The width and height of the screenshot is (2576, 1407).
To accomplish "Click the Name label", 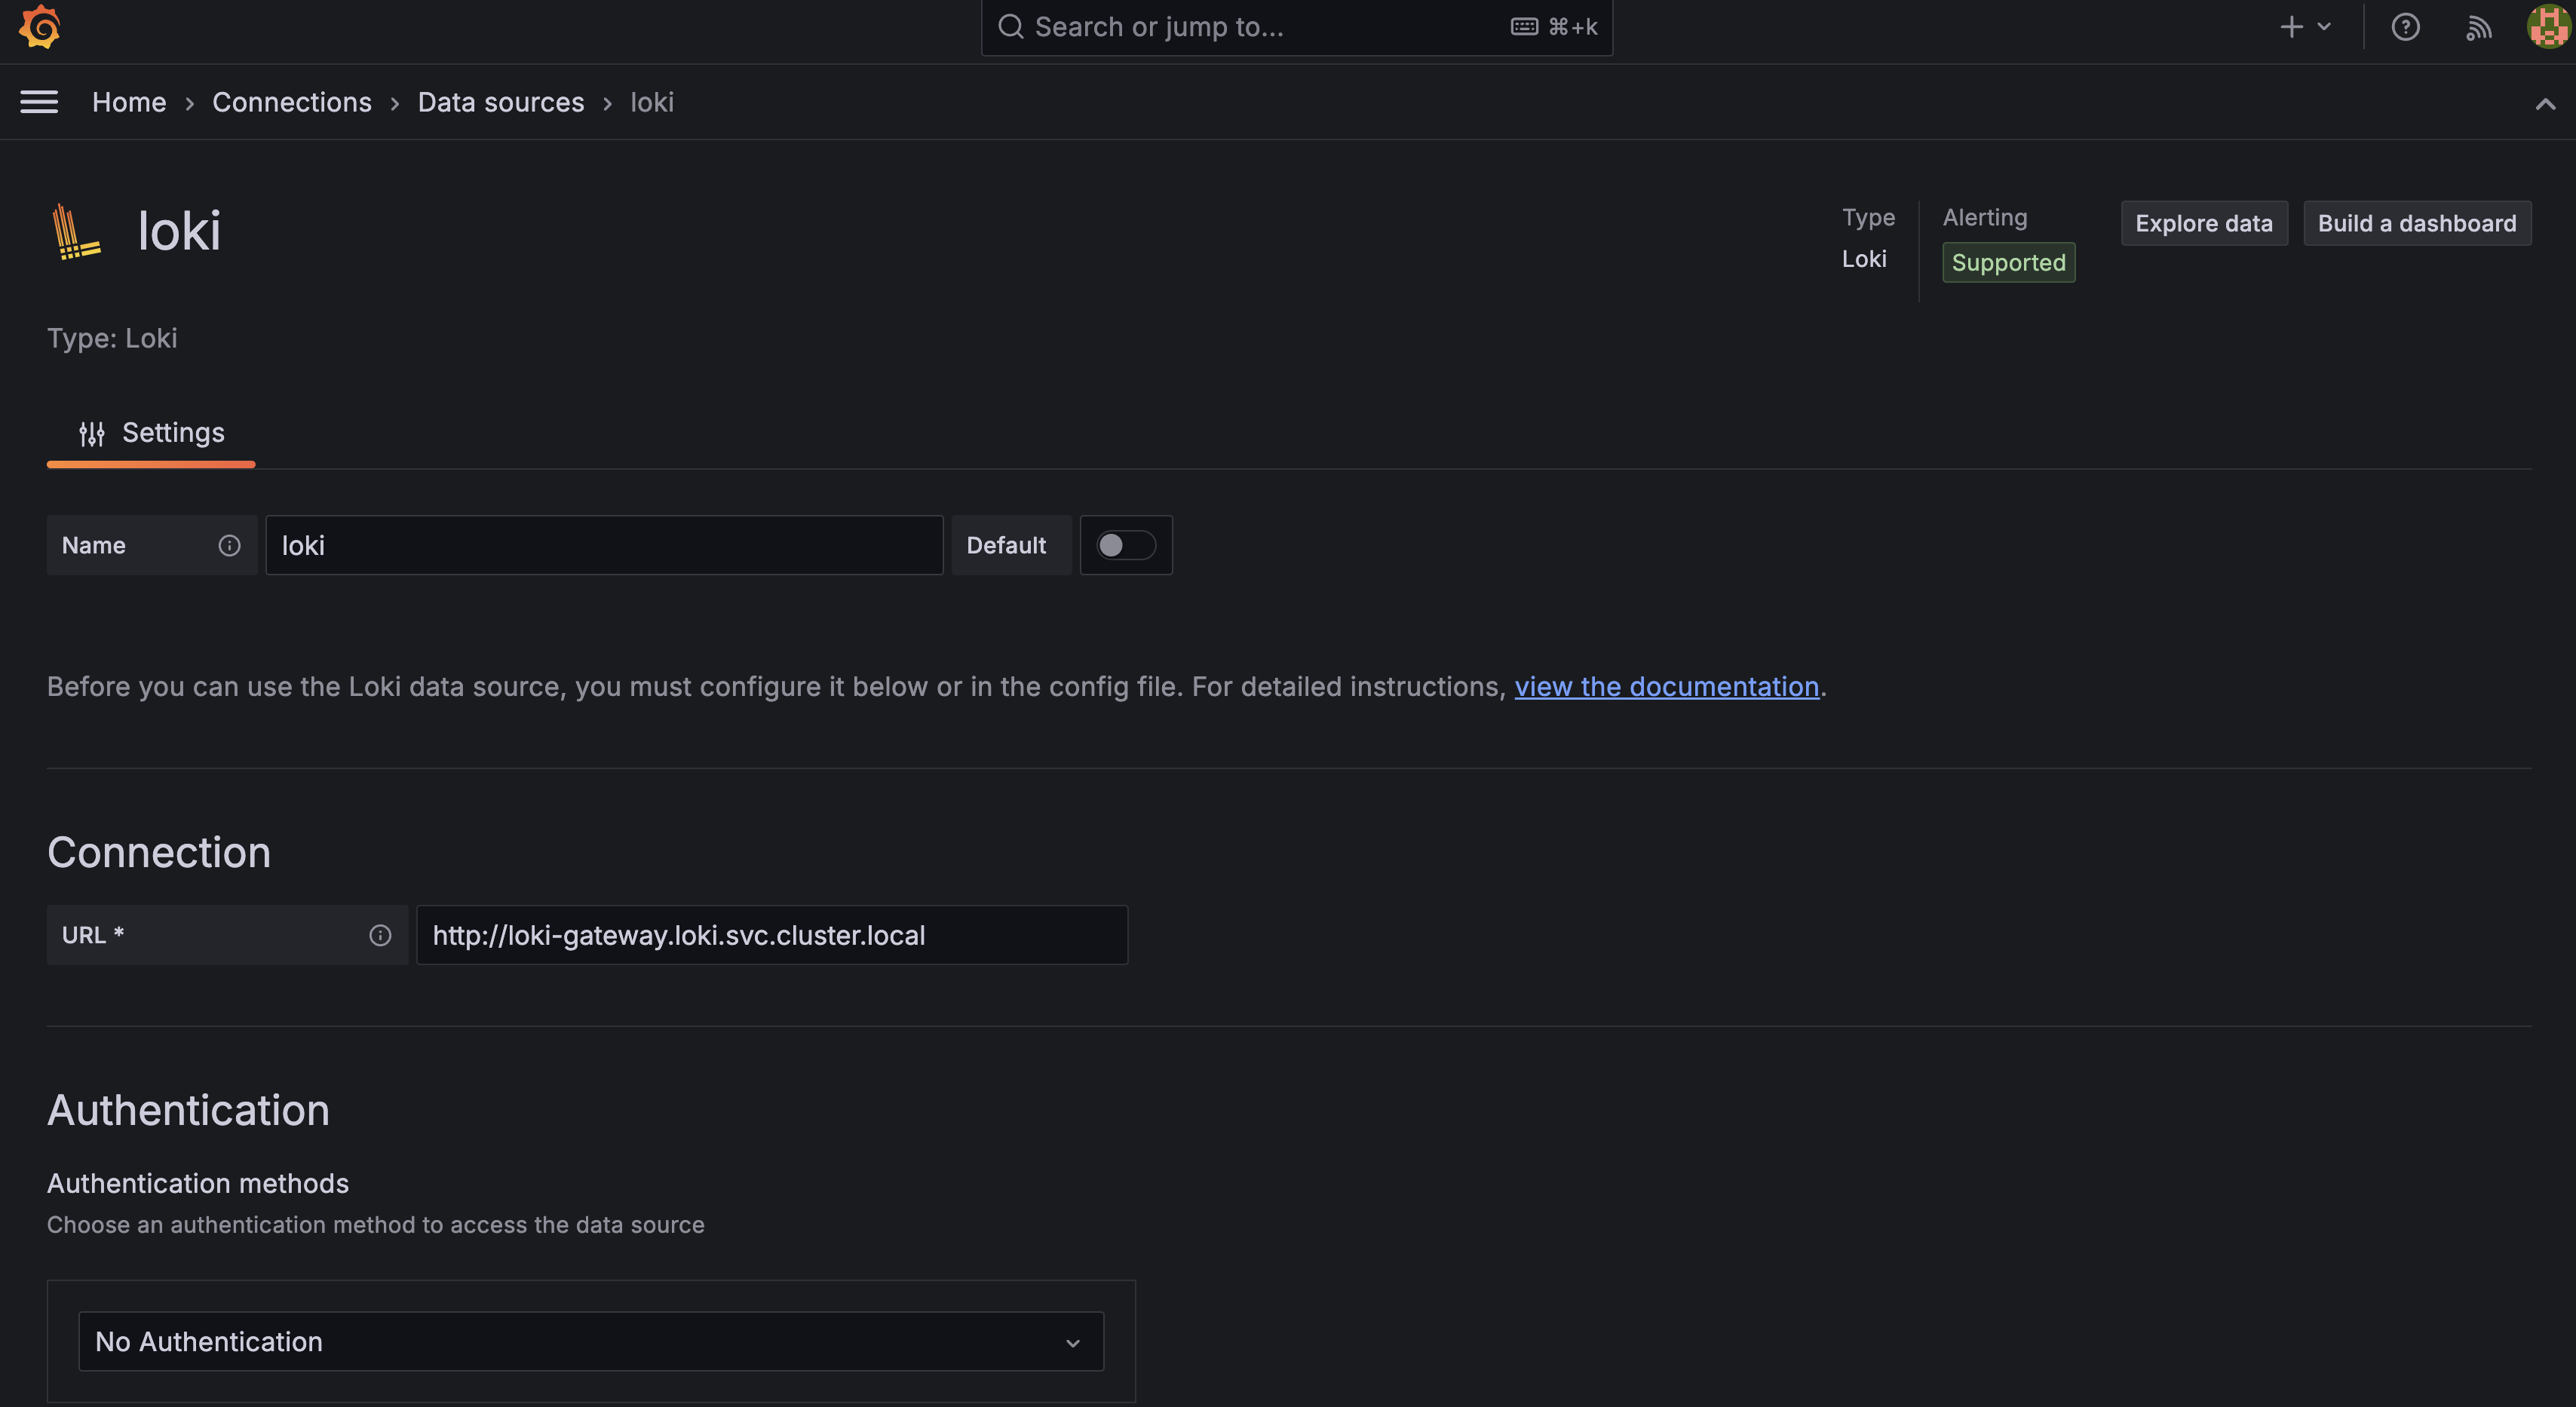I will tap(94, 545).
